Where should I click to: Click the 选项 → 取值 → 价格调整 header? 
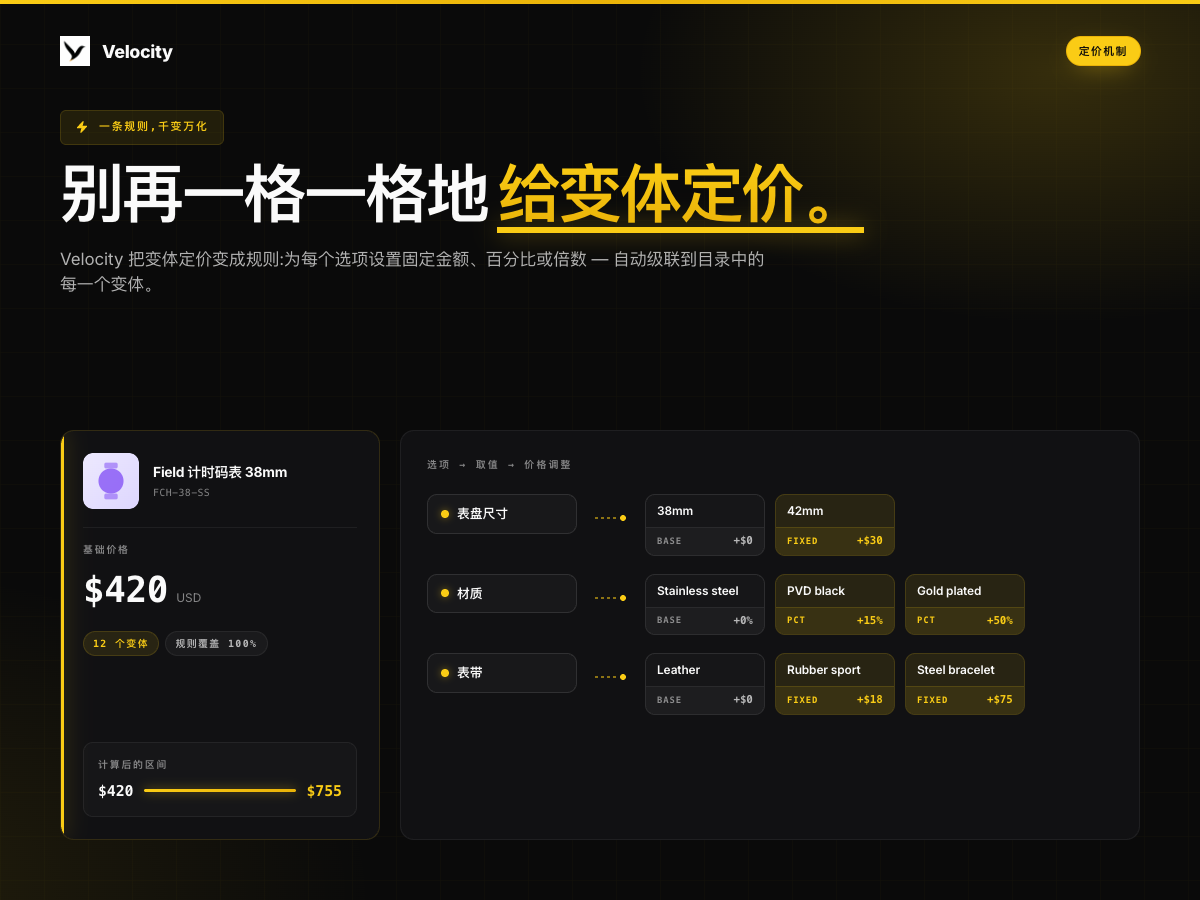pyautogui.click(x=499, y=465)
